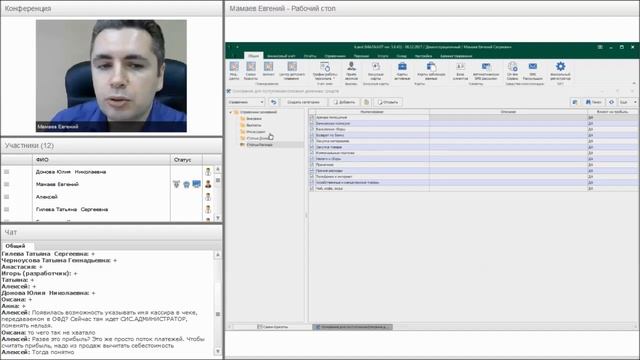Click participants list scroll-down arrow
This screenshot has height=360, width=640.
tap(218, 218)
